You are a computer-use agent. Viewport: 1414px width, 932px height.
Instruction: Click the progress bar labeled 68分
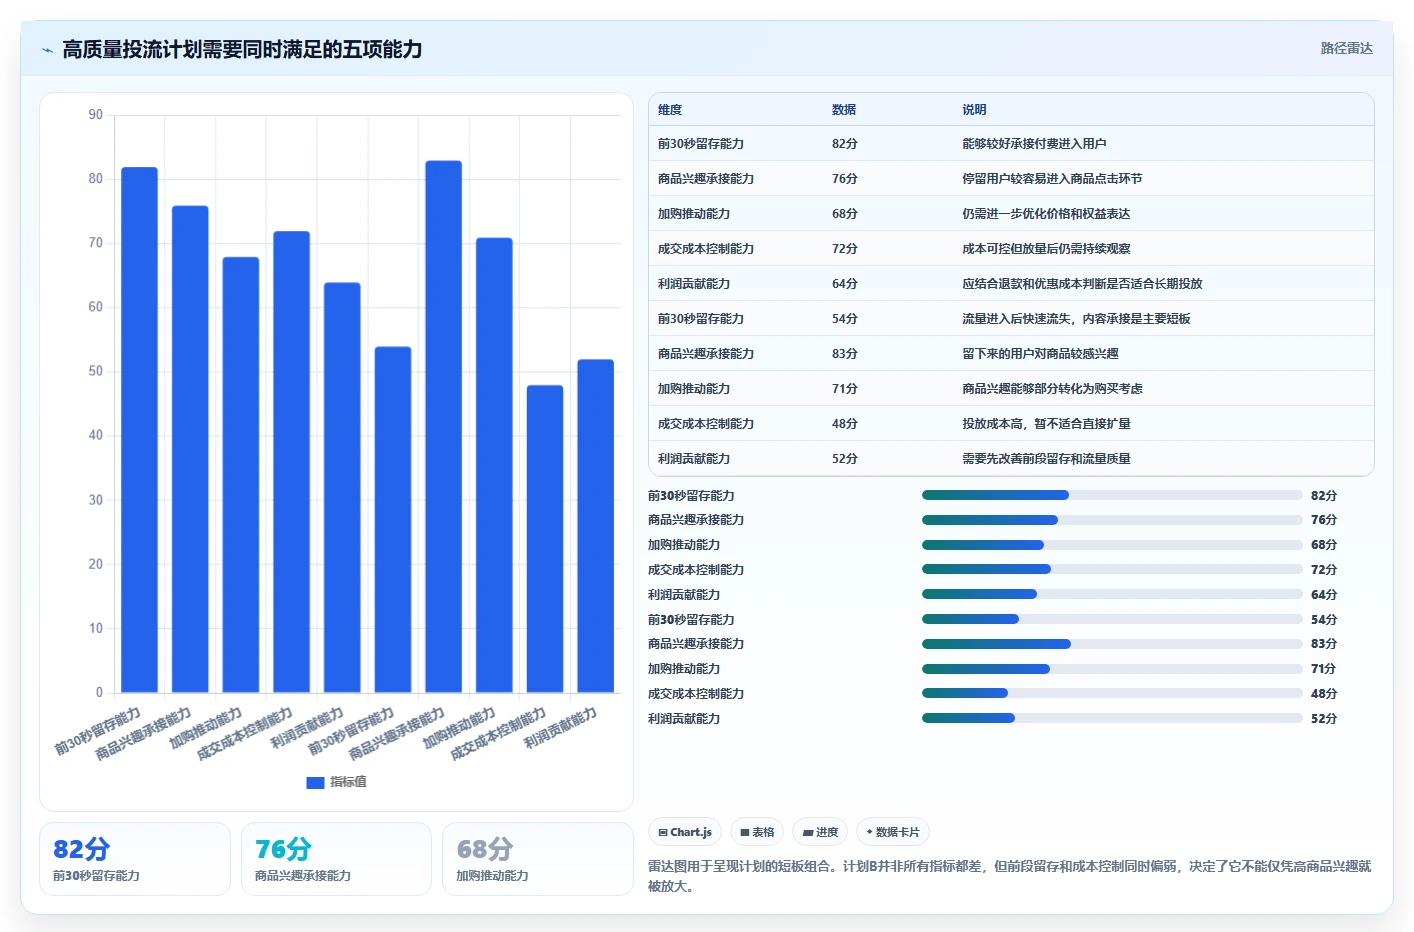pos(1112,545)
